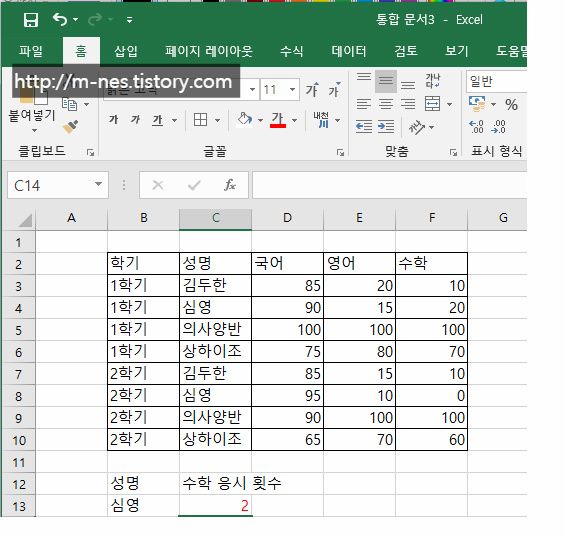This screenshot has width=565, height=536.
Task: Align text right
Action: 408,104
